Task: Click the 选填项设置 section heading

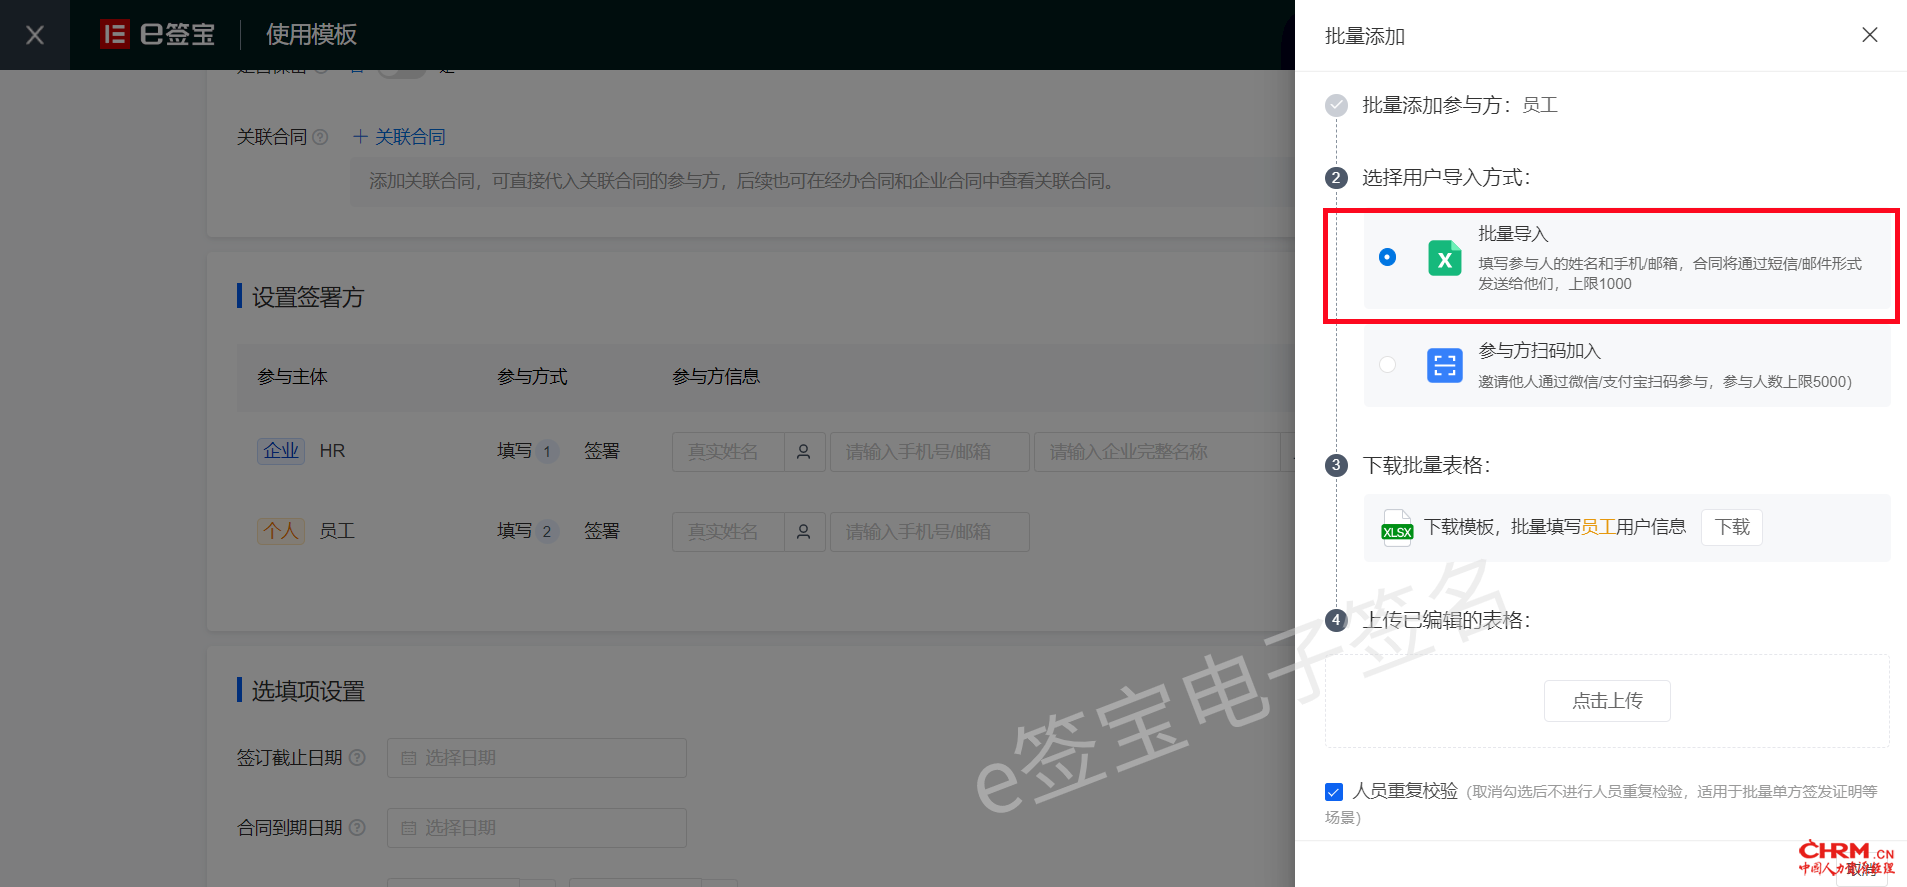Action: 308,691
